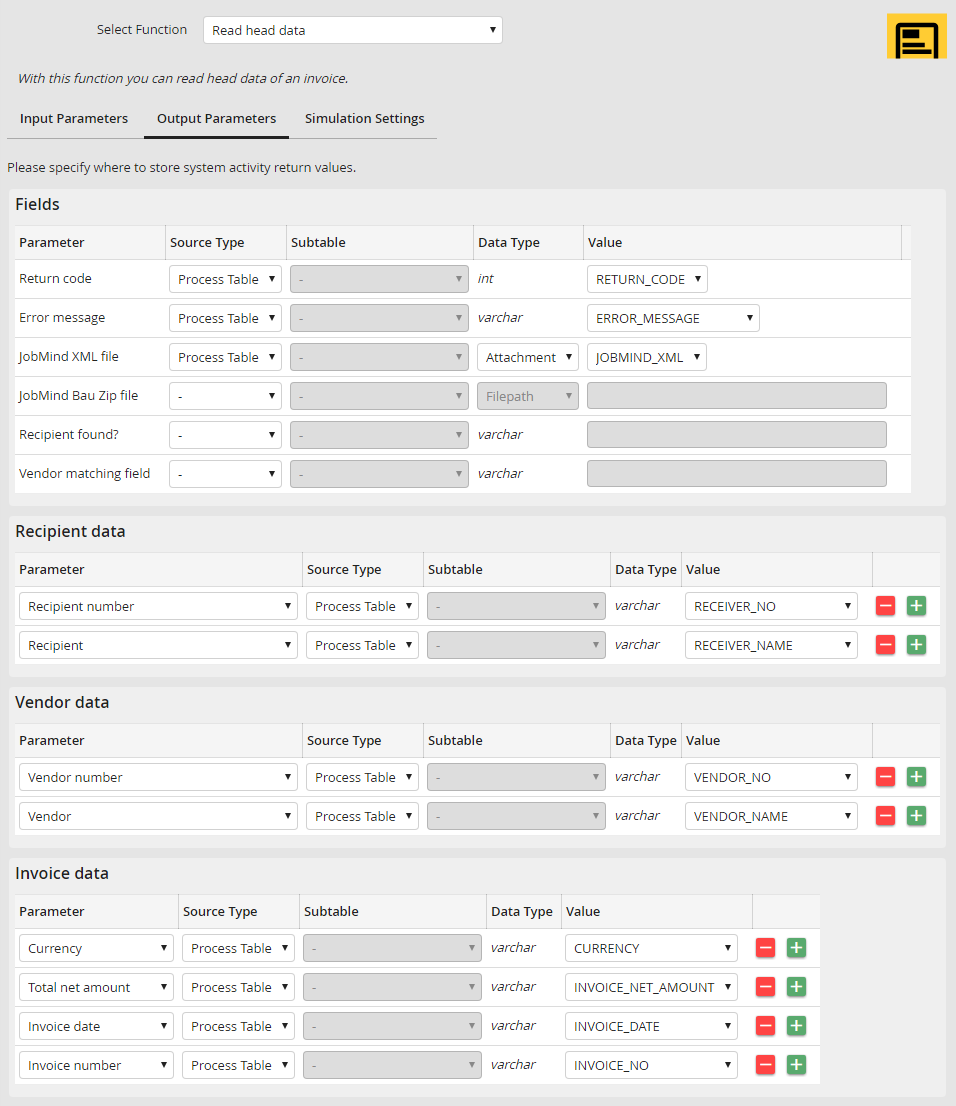Open the Simulation Settings tab
The image size is (956, 1106).
point(364,118)
